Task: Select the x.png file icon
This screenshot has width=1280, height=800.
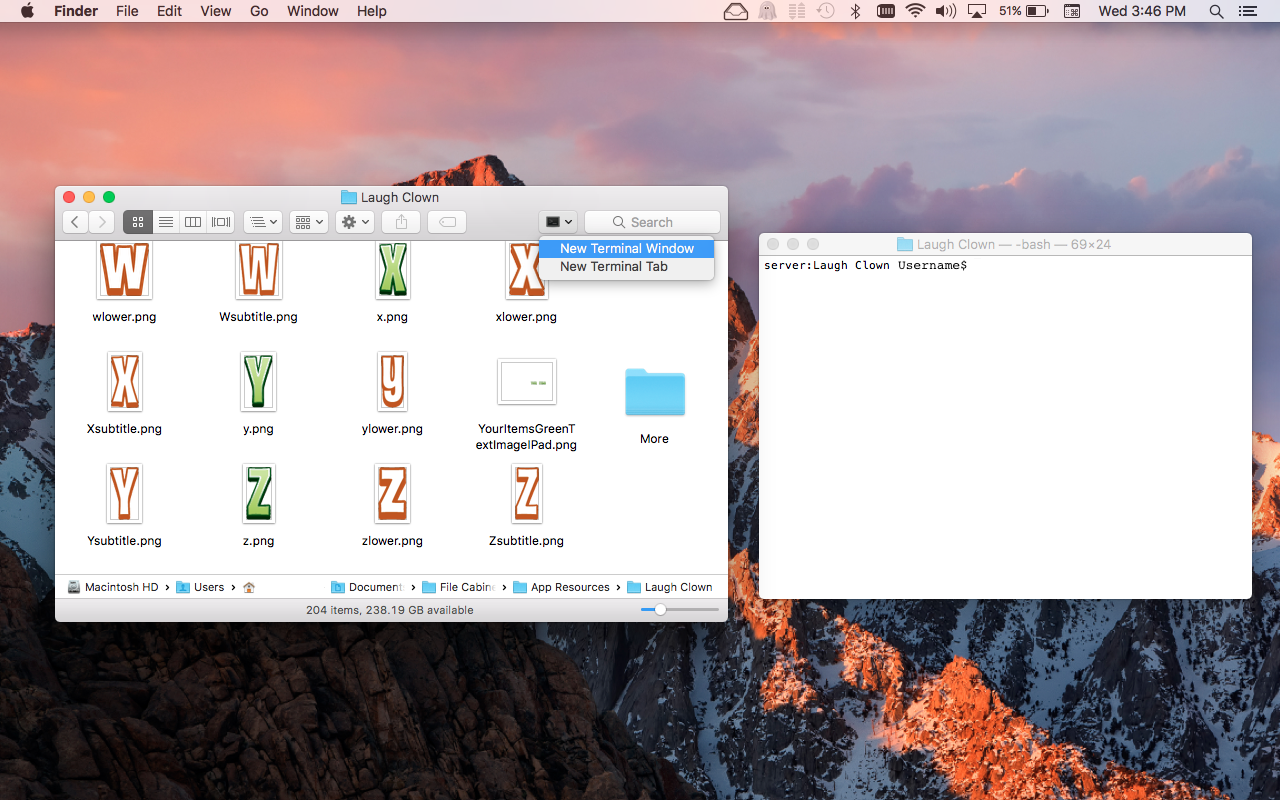Action: click(392, 270)
